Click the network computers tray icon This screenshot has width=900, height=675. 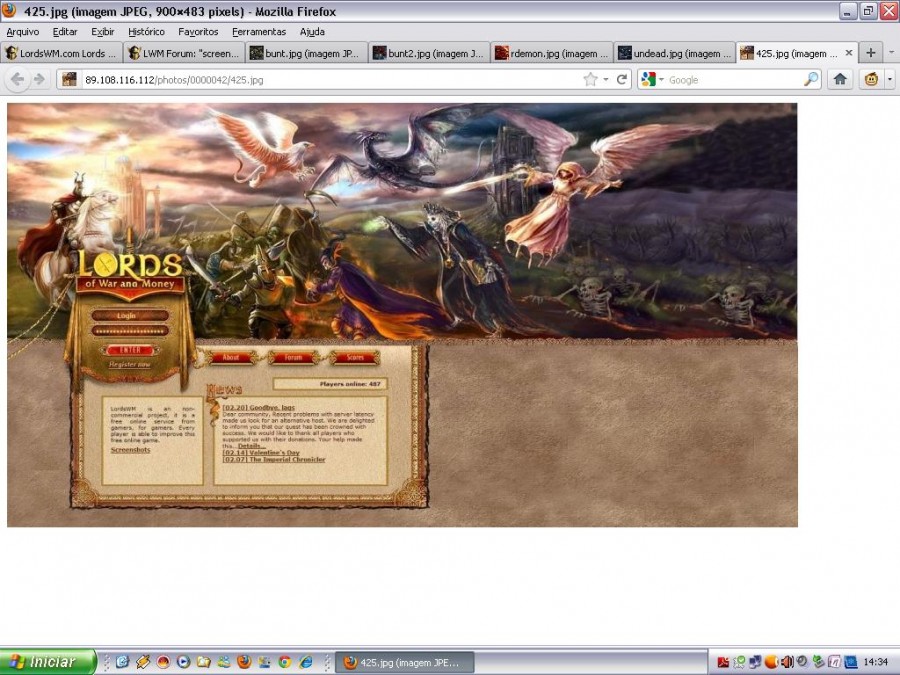(x=755, y=662)
